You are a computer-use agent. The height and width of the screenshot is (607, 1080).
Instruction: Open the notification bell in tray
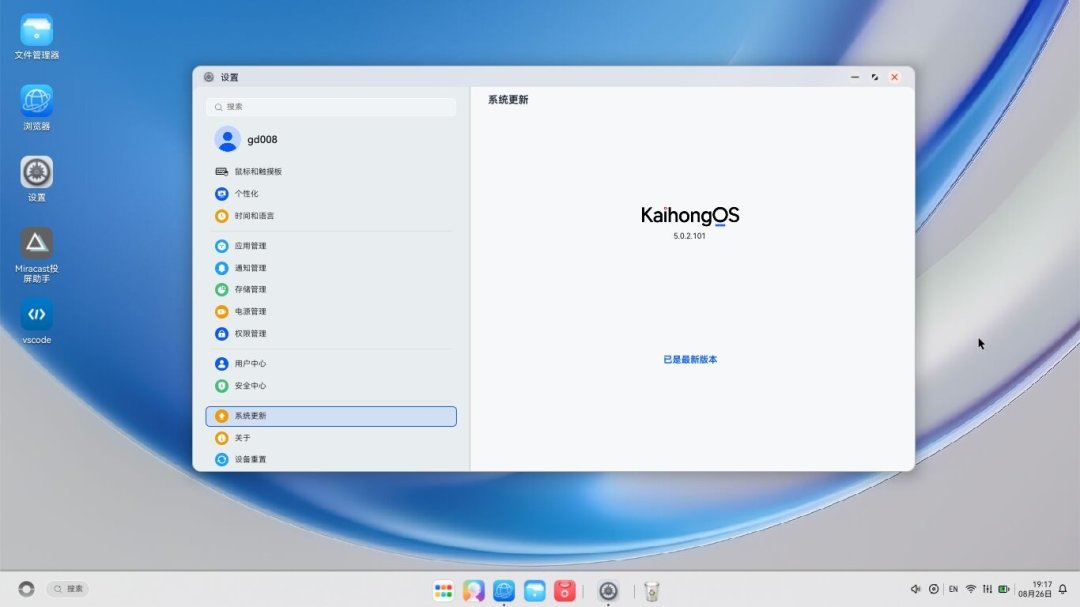(x=1063, y=589)
